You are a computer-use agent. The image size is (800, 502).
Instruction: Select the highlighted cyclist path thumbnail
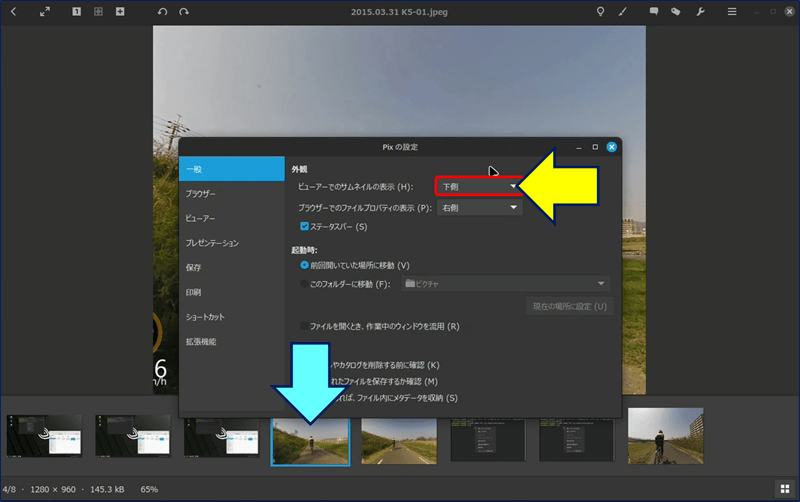tap(310, 442)
